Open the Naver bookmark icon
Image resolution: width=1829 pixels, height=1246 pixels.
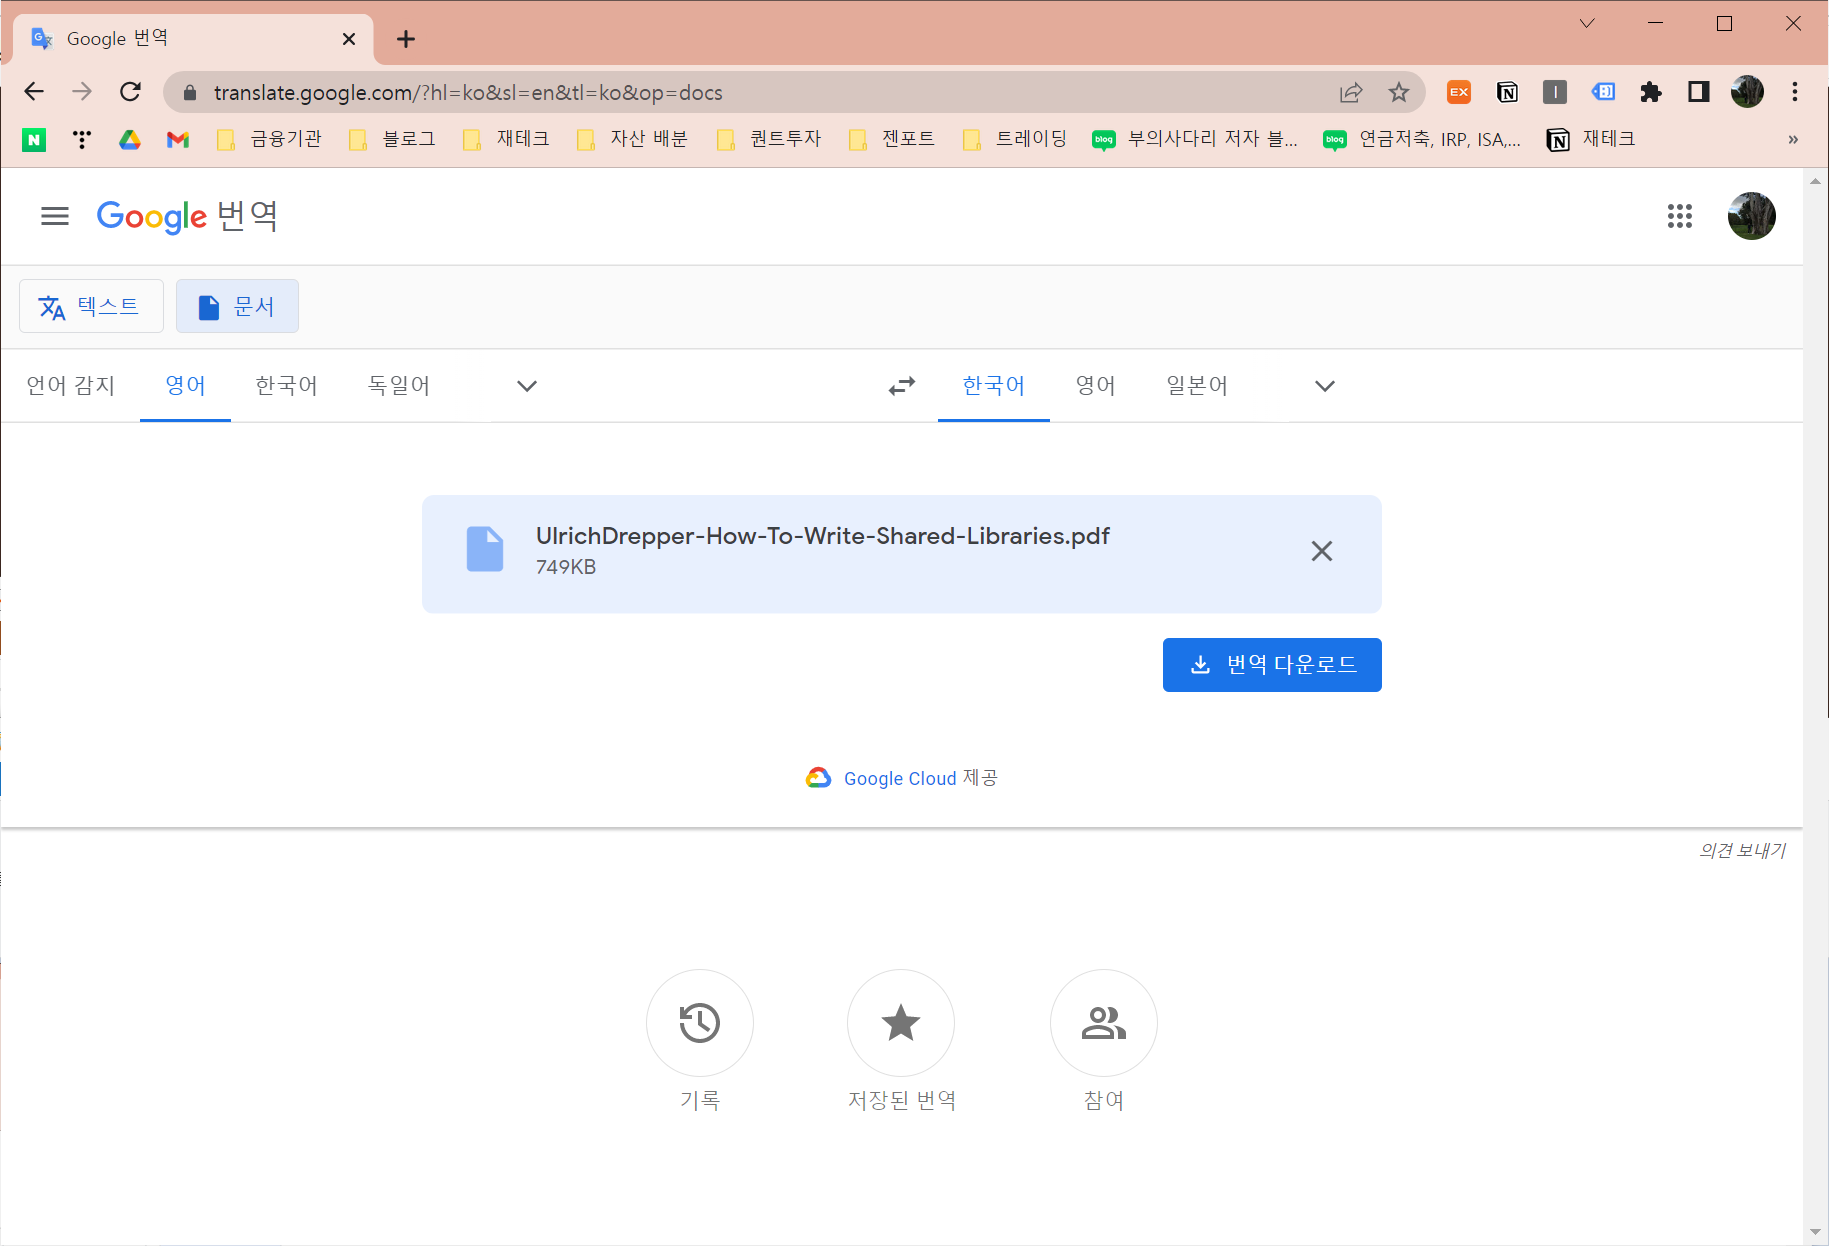pos(34,140)
